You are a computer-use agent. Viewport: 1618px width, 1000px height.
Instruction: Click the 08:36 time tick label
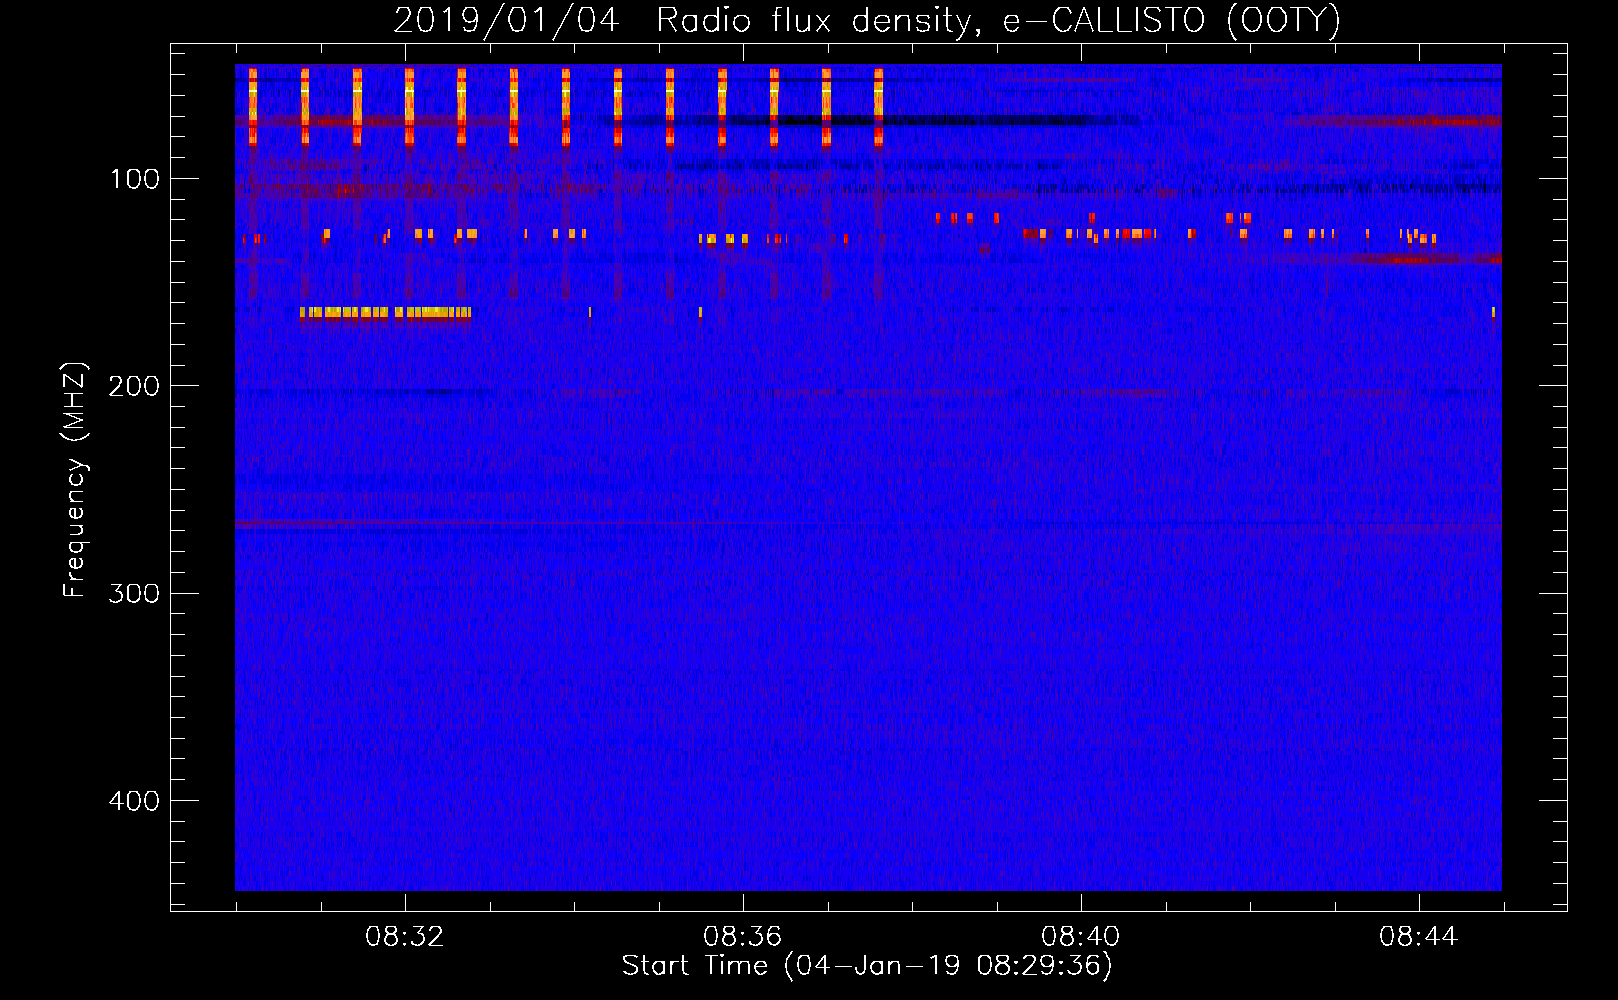click(743, 937)
